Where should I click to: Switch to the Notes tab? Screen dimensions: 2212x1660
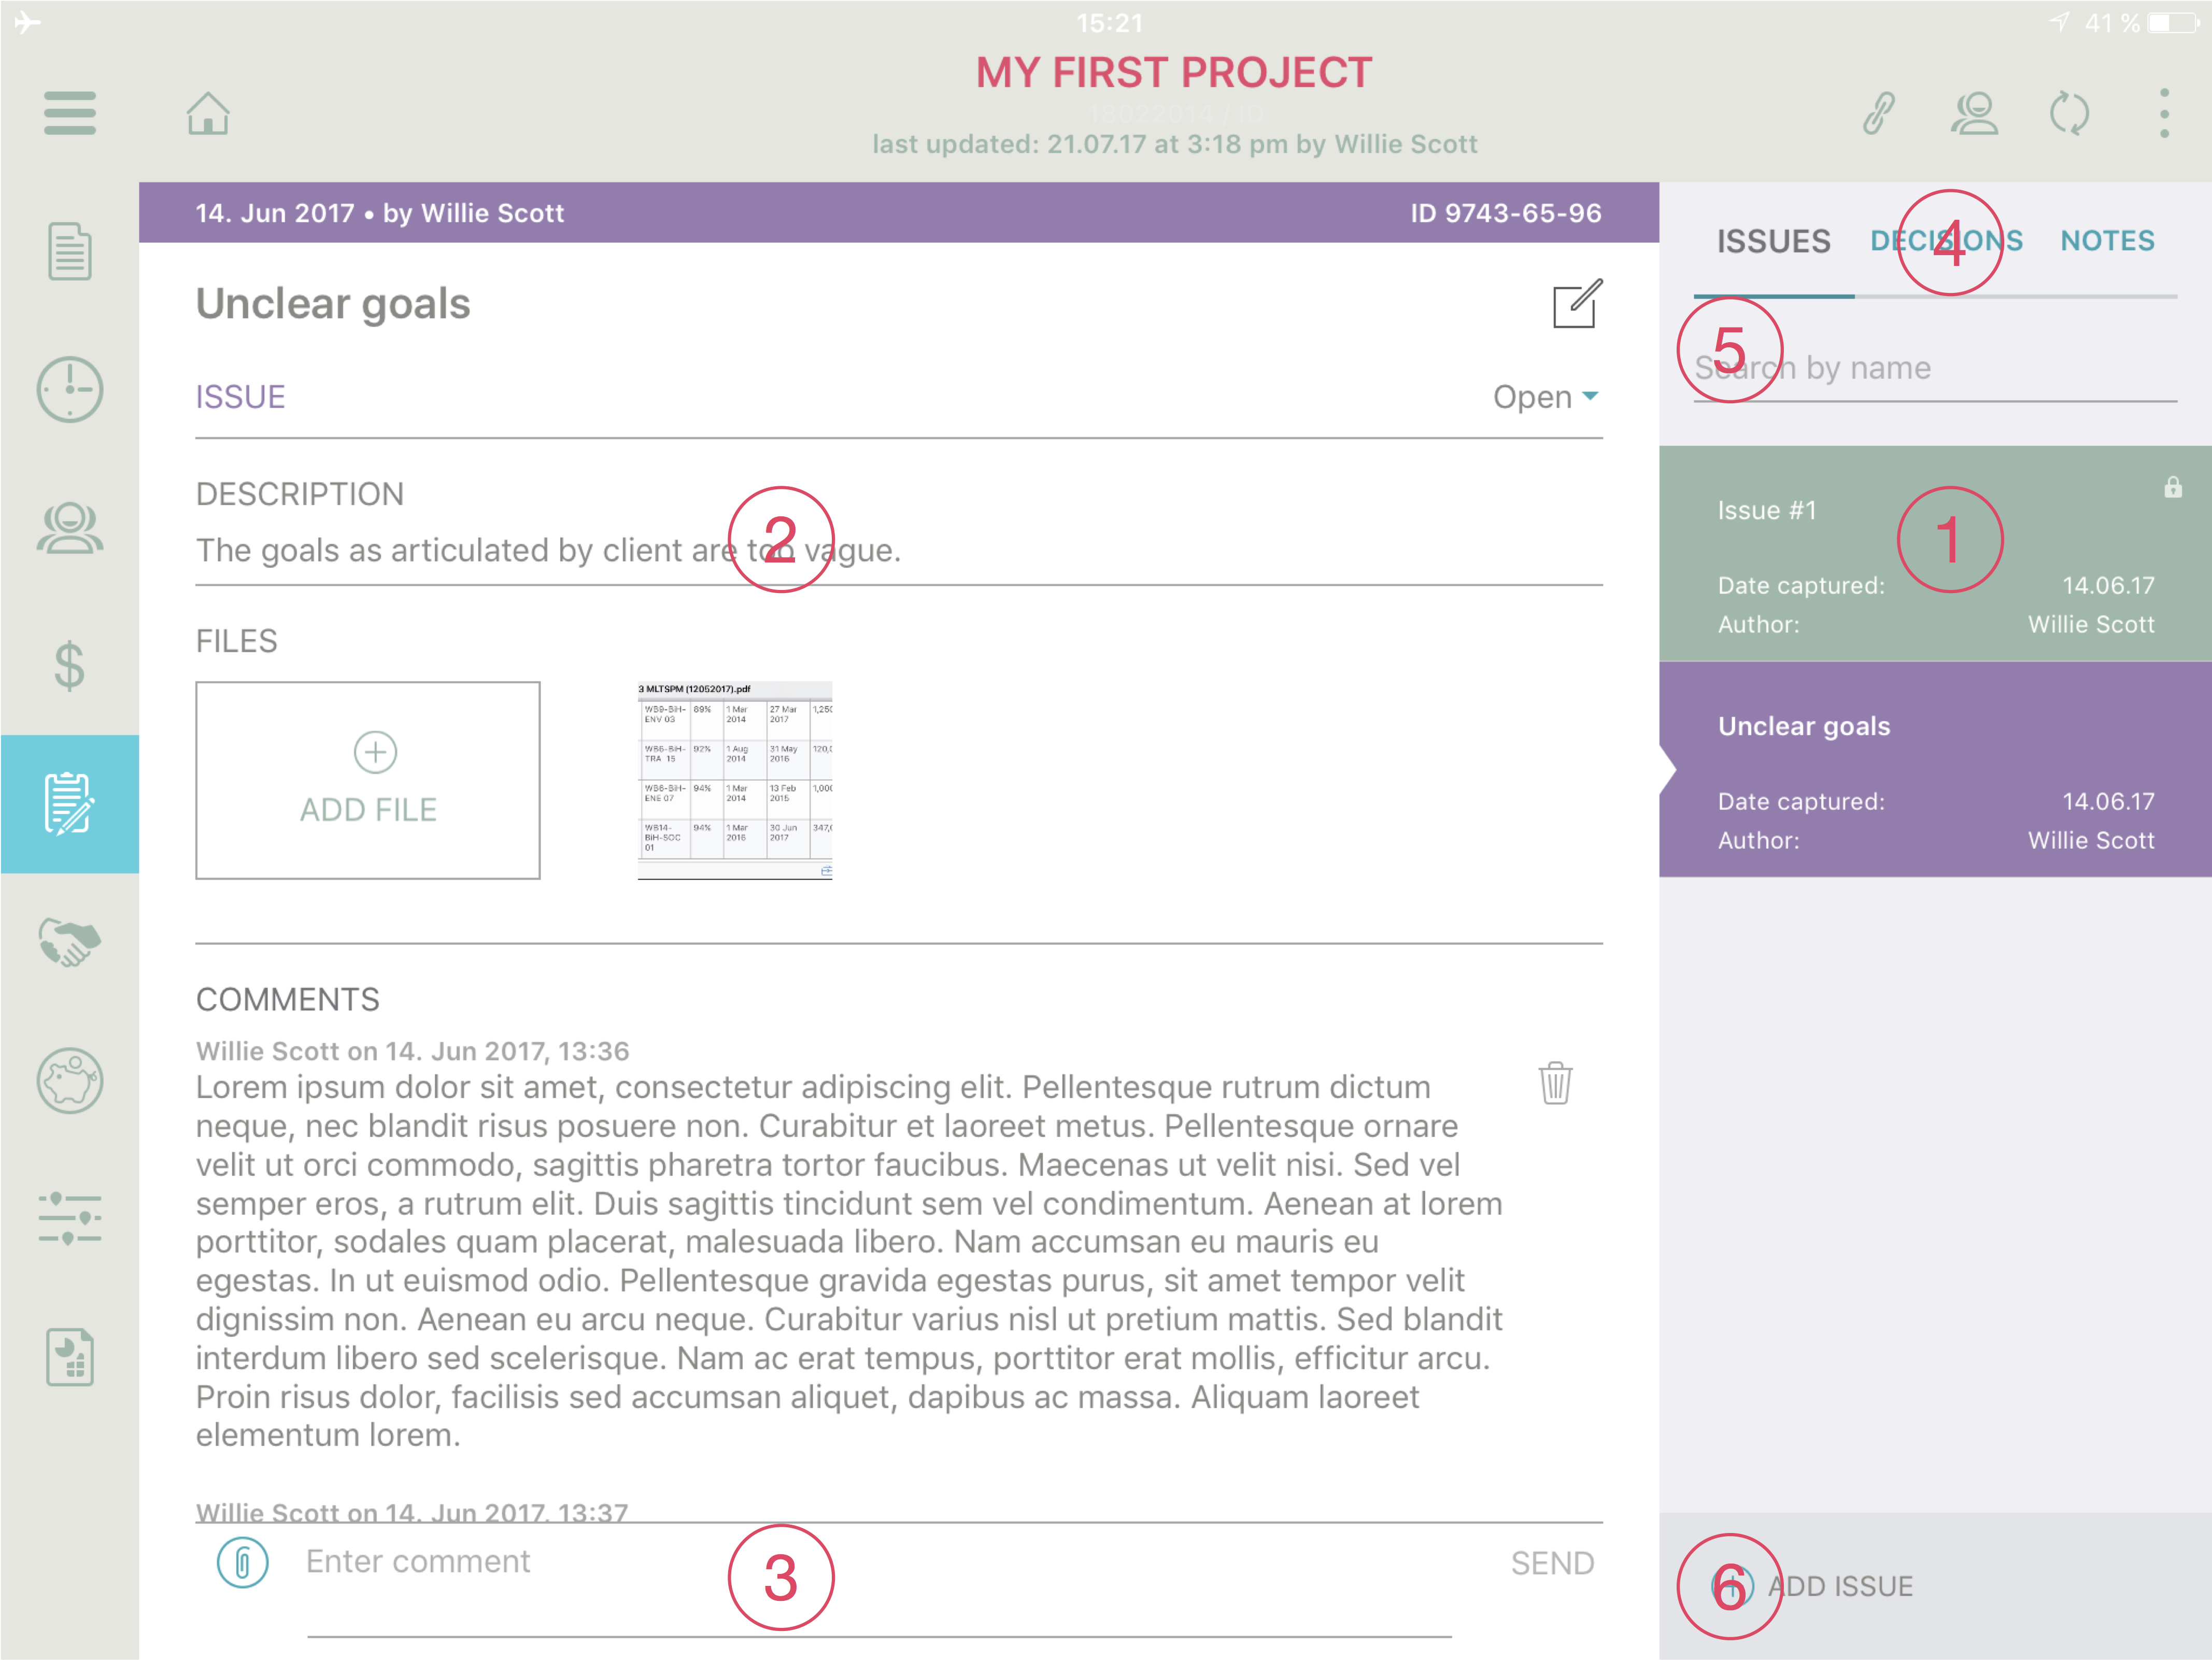pyautogui.click(x=2107, y=241)
